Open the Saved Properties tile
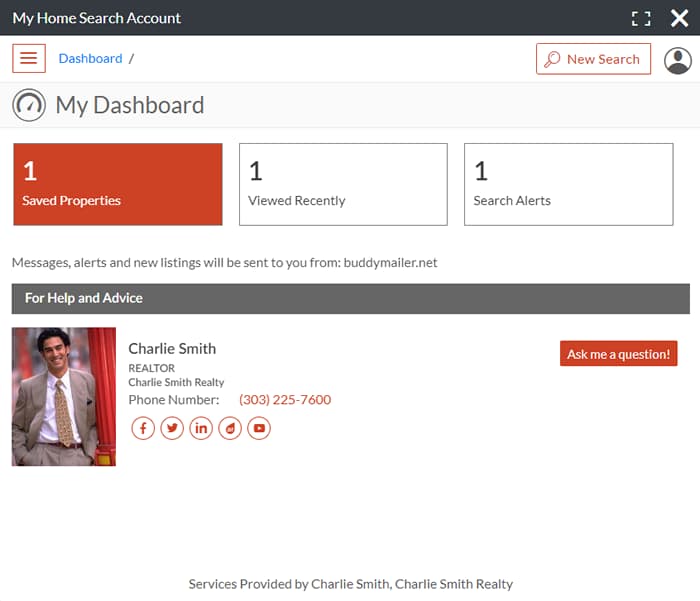 click(118, 184)
